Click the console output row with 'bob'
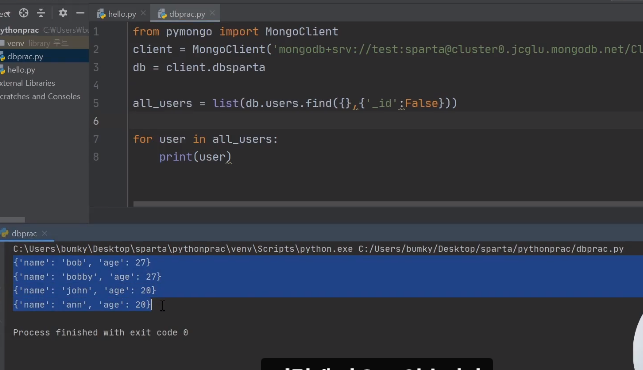This screenshot has width=643, height=370. 82,263
